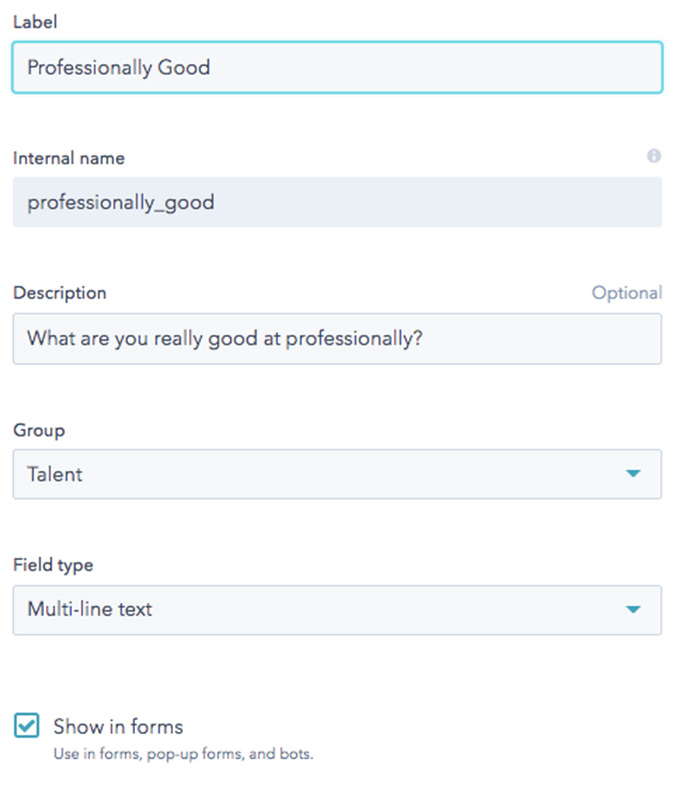The width and height of the screenshot is (700, 794).
Task: Click the info icon beside Internal name
Action: tap(653, 156)
